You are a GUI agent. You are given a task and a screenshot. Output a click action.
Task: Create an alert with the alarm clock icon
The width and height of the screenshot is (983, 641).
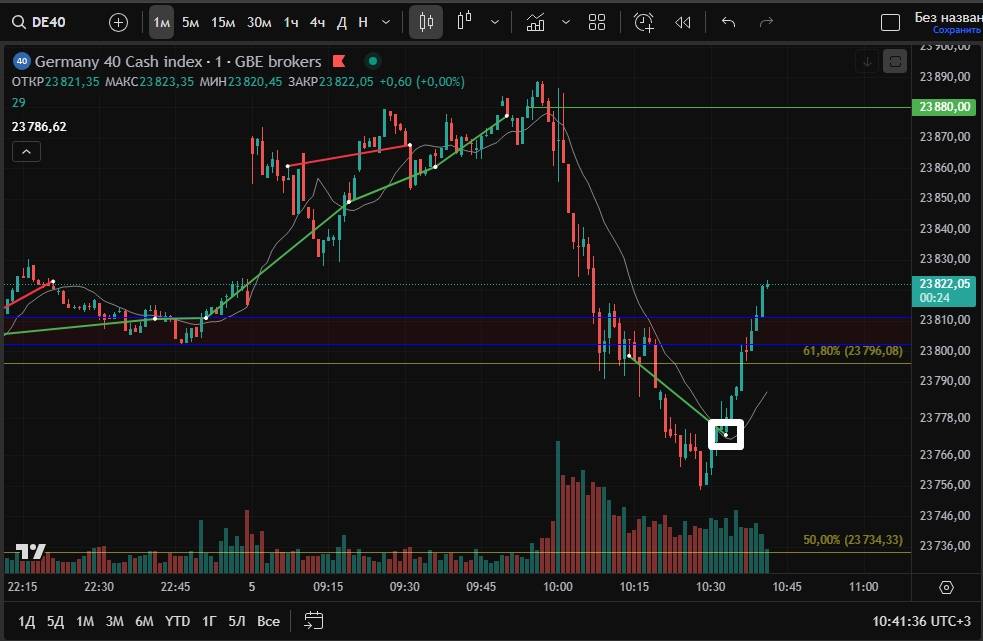point(644,22)
